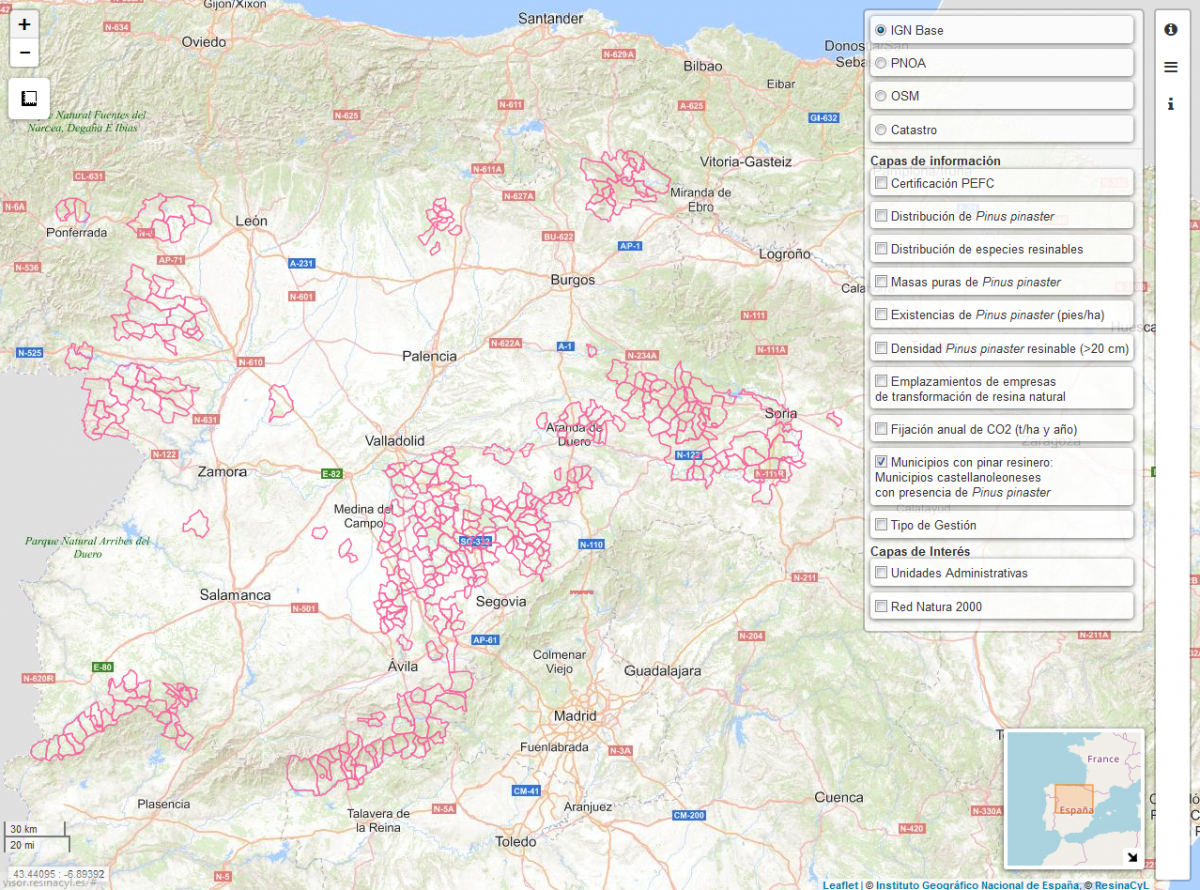Click the Oviedo city label
Image resolution: width=1200 pixels, height=890 pixels.
point(205,42)
